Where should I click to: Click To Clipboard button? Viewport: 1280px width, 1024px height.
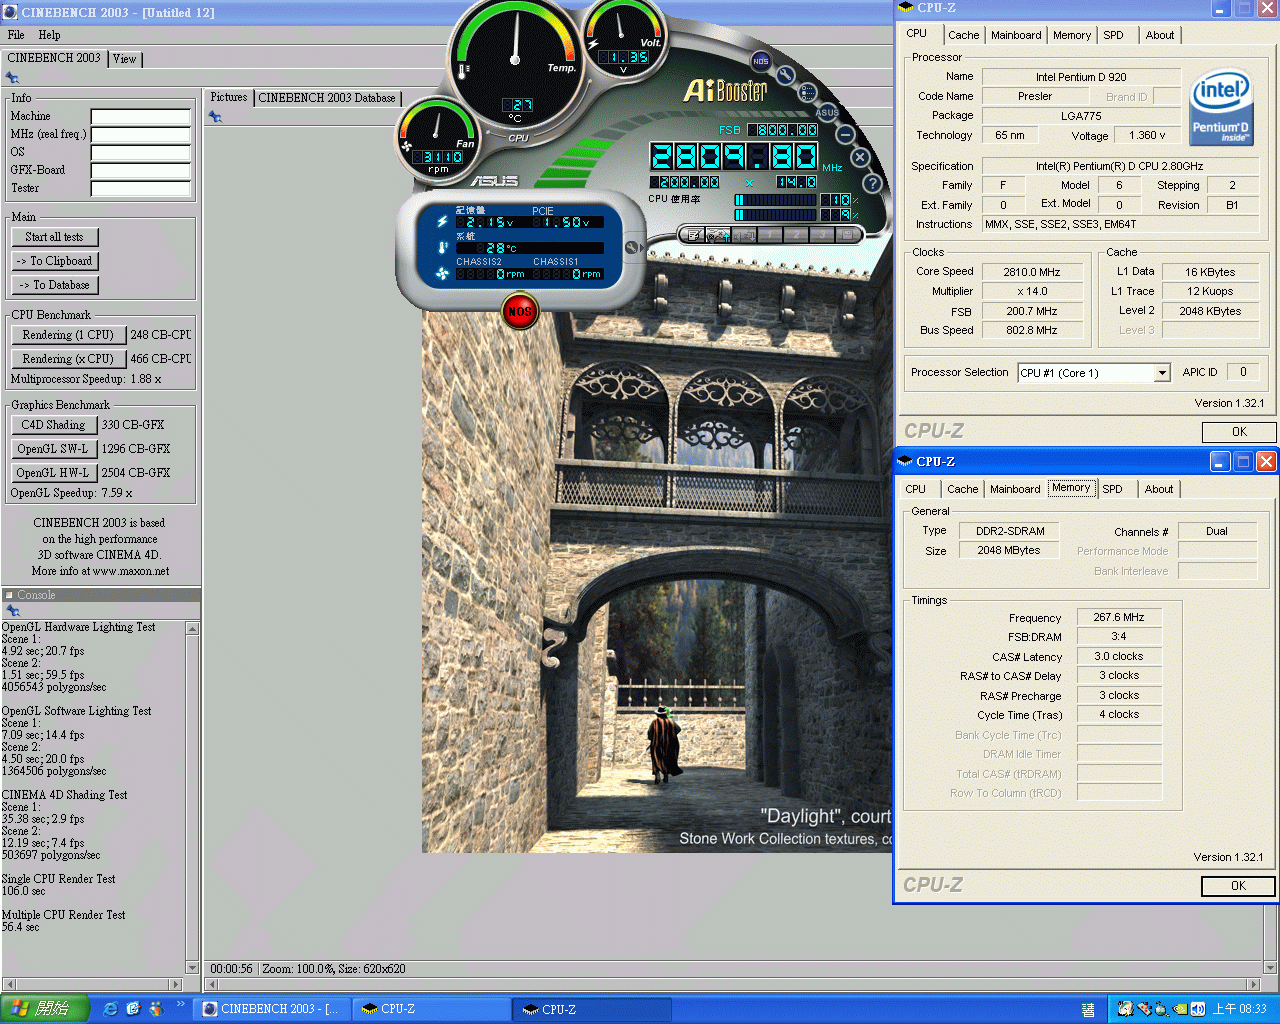tap(54, 261)
